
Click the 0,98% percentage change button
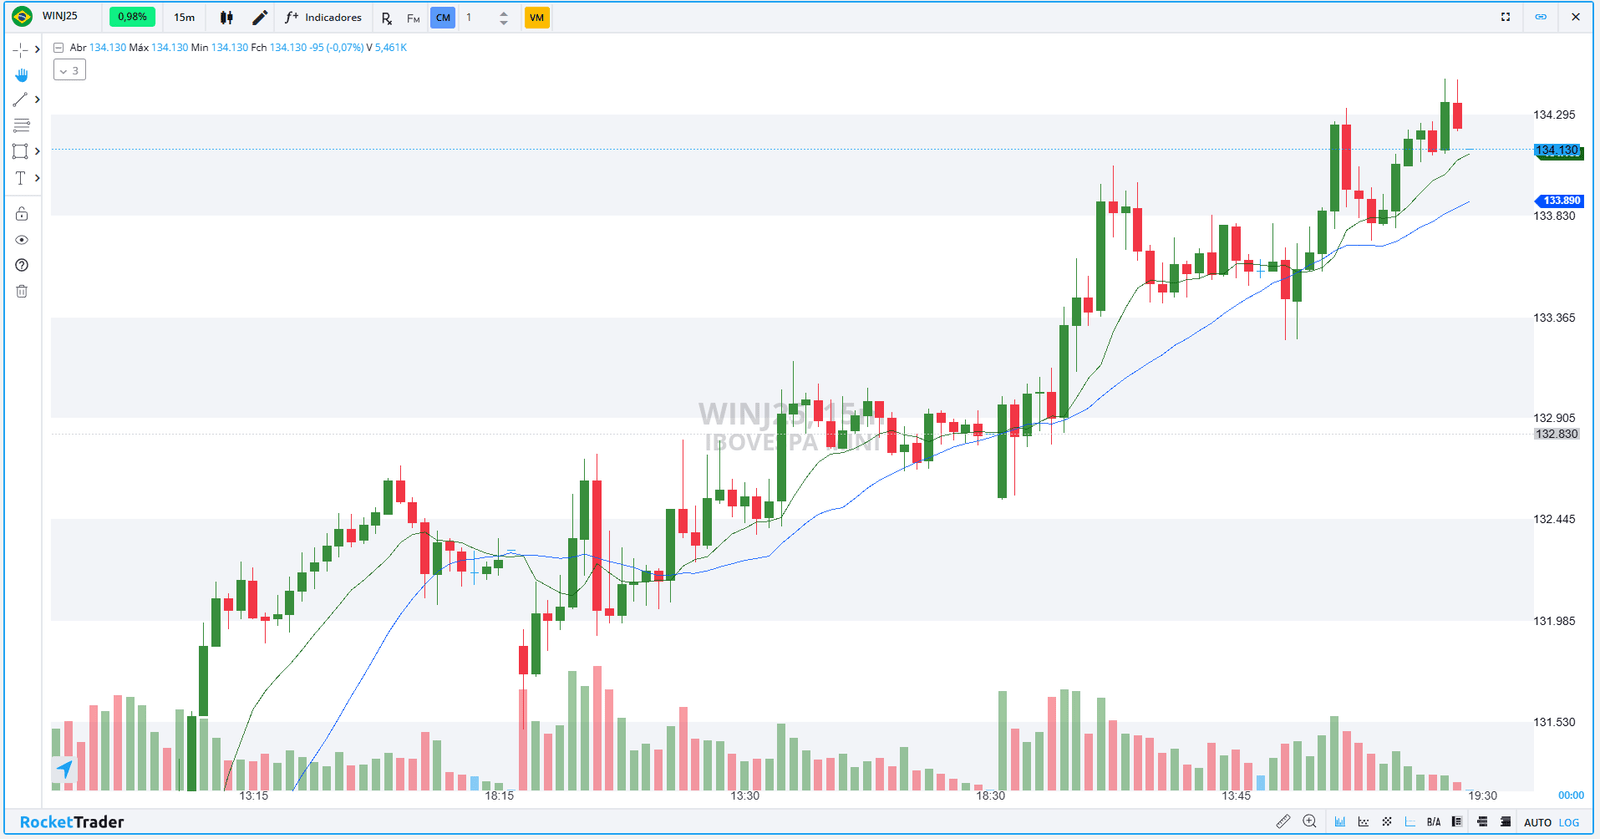(131, 17)
